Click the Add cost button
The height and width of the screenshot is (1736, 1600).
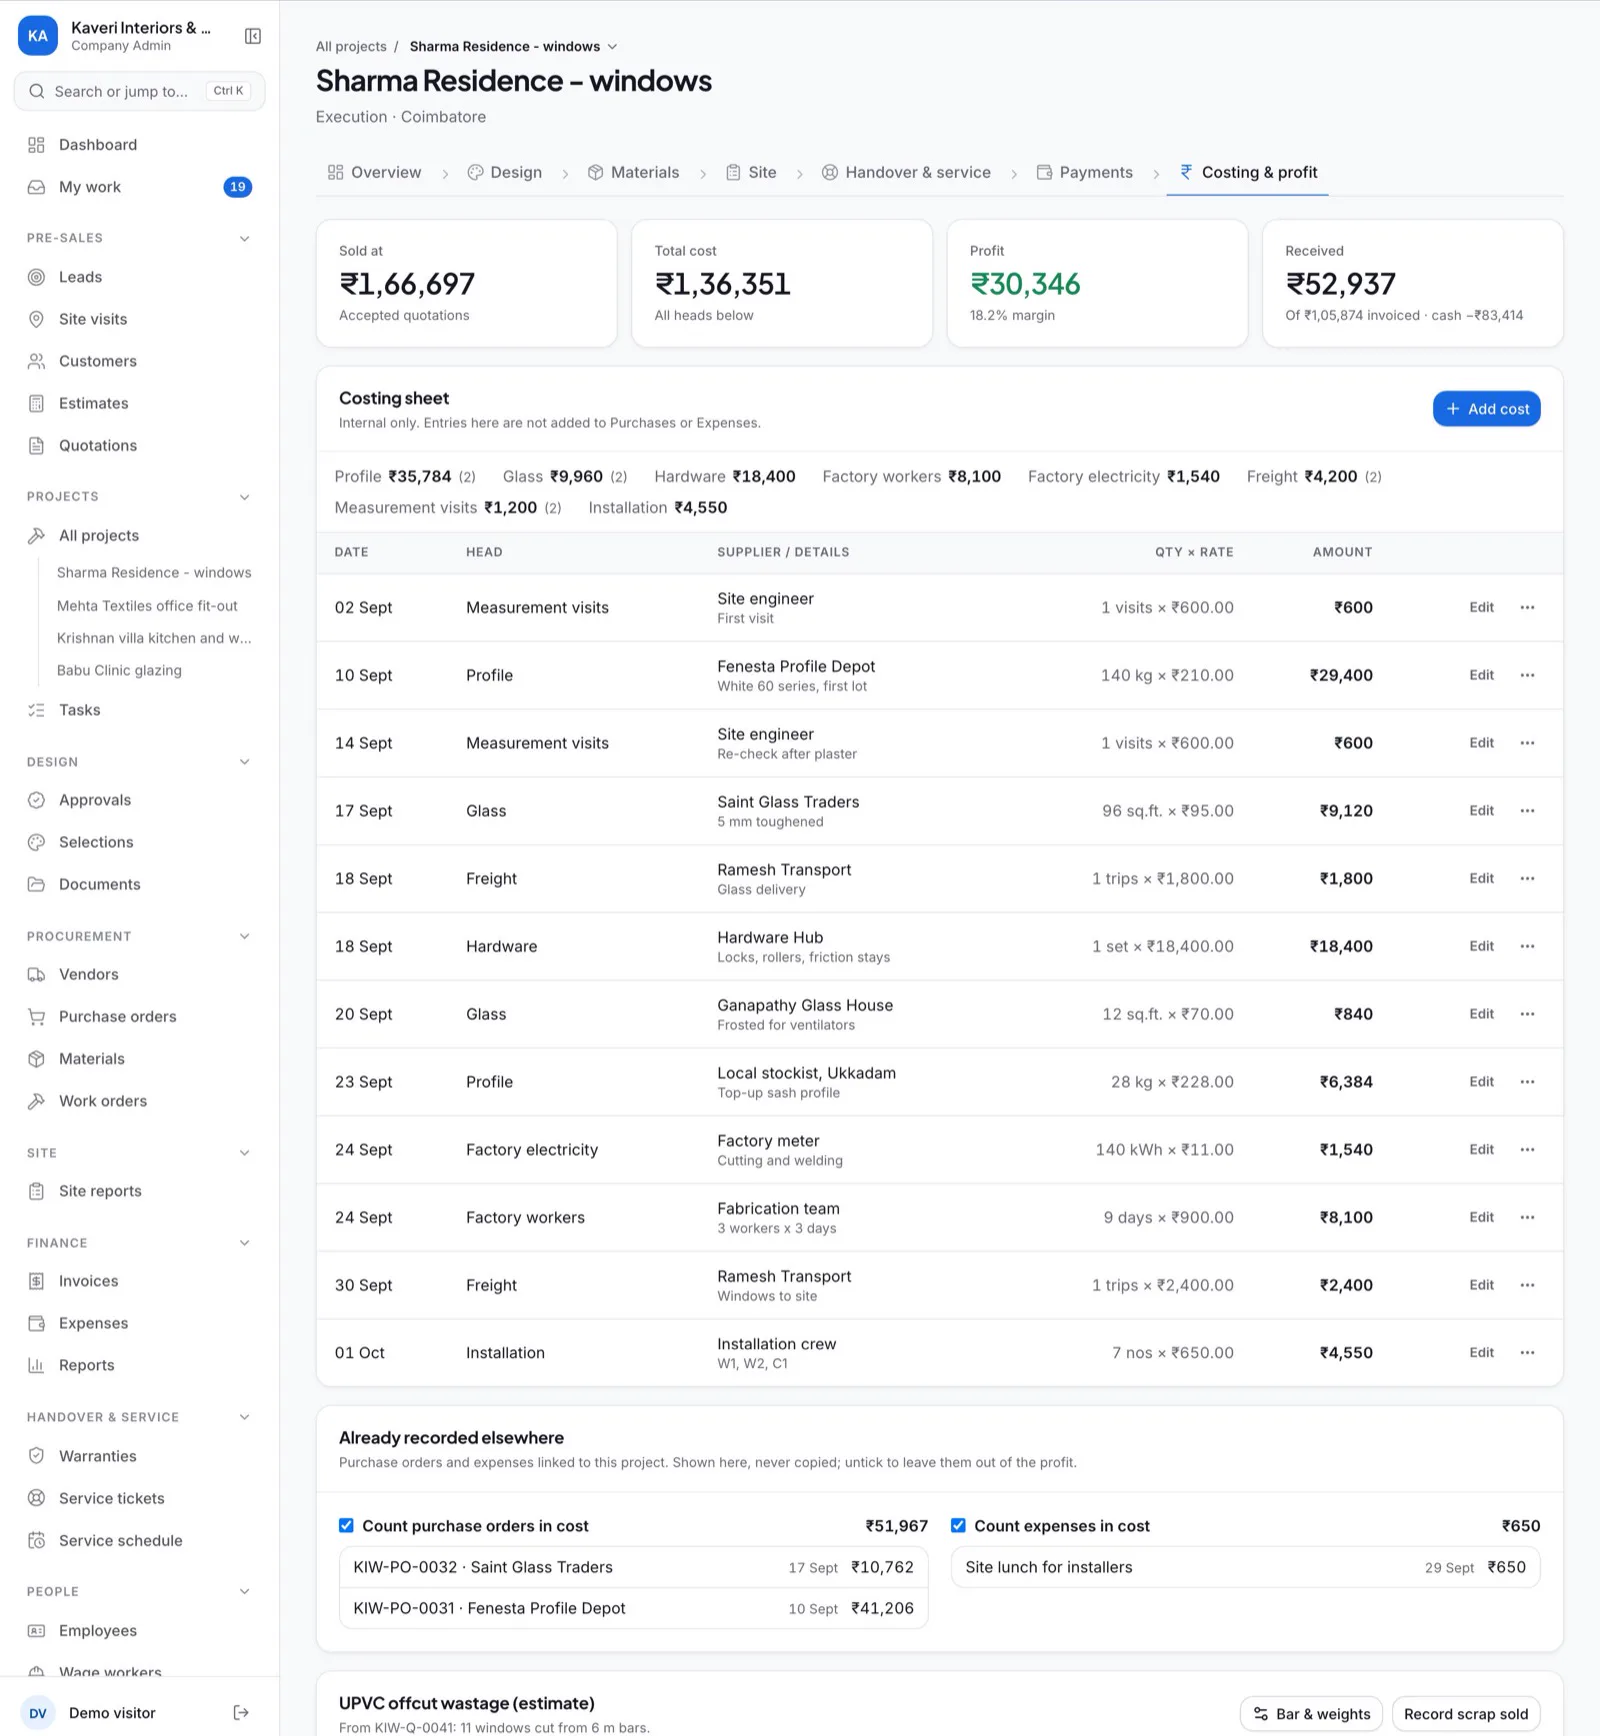[1486, 409]
